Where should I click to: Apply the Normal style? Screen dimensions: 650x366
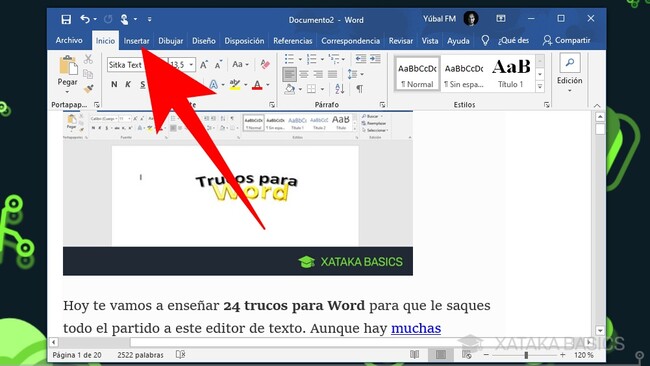click(x=417, y=74)
